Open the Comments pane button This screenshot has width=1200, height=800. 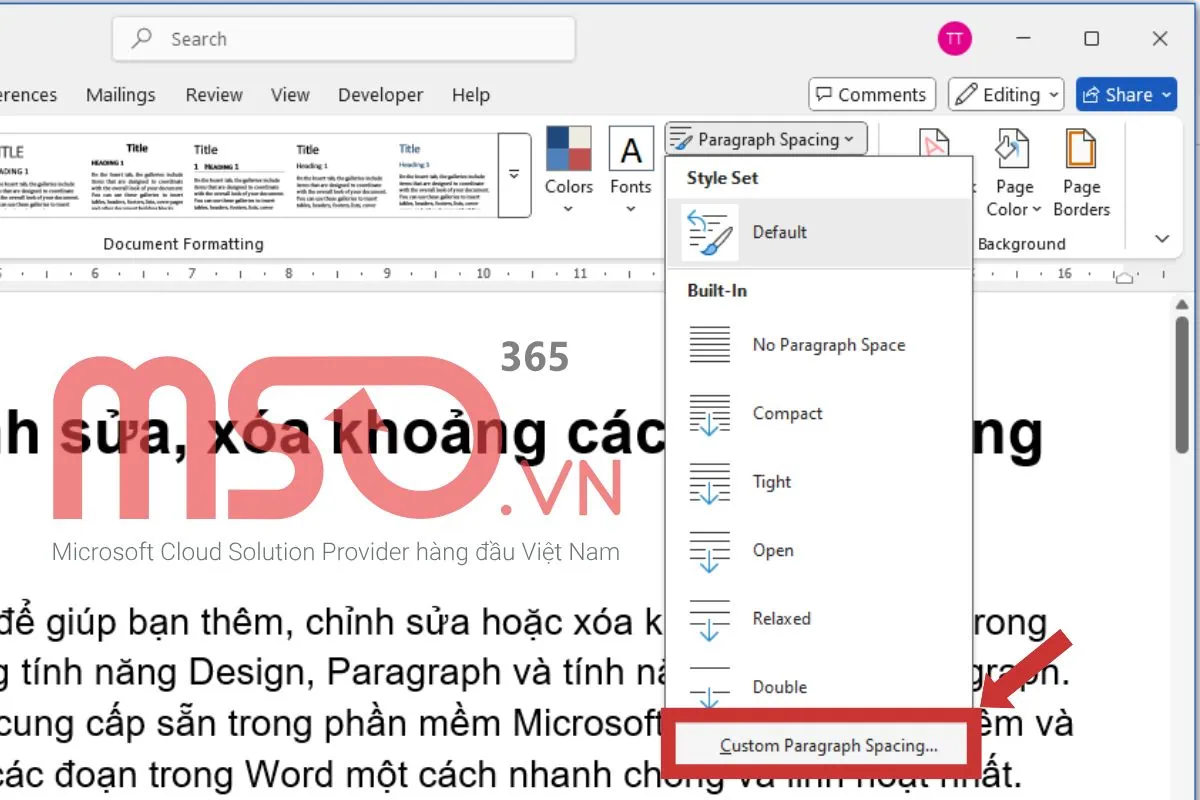871,95
